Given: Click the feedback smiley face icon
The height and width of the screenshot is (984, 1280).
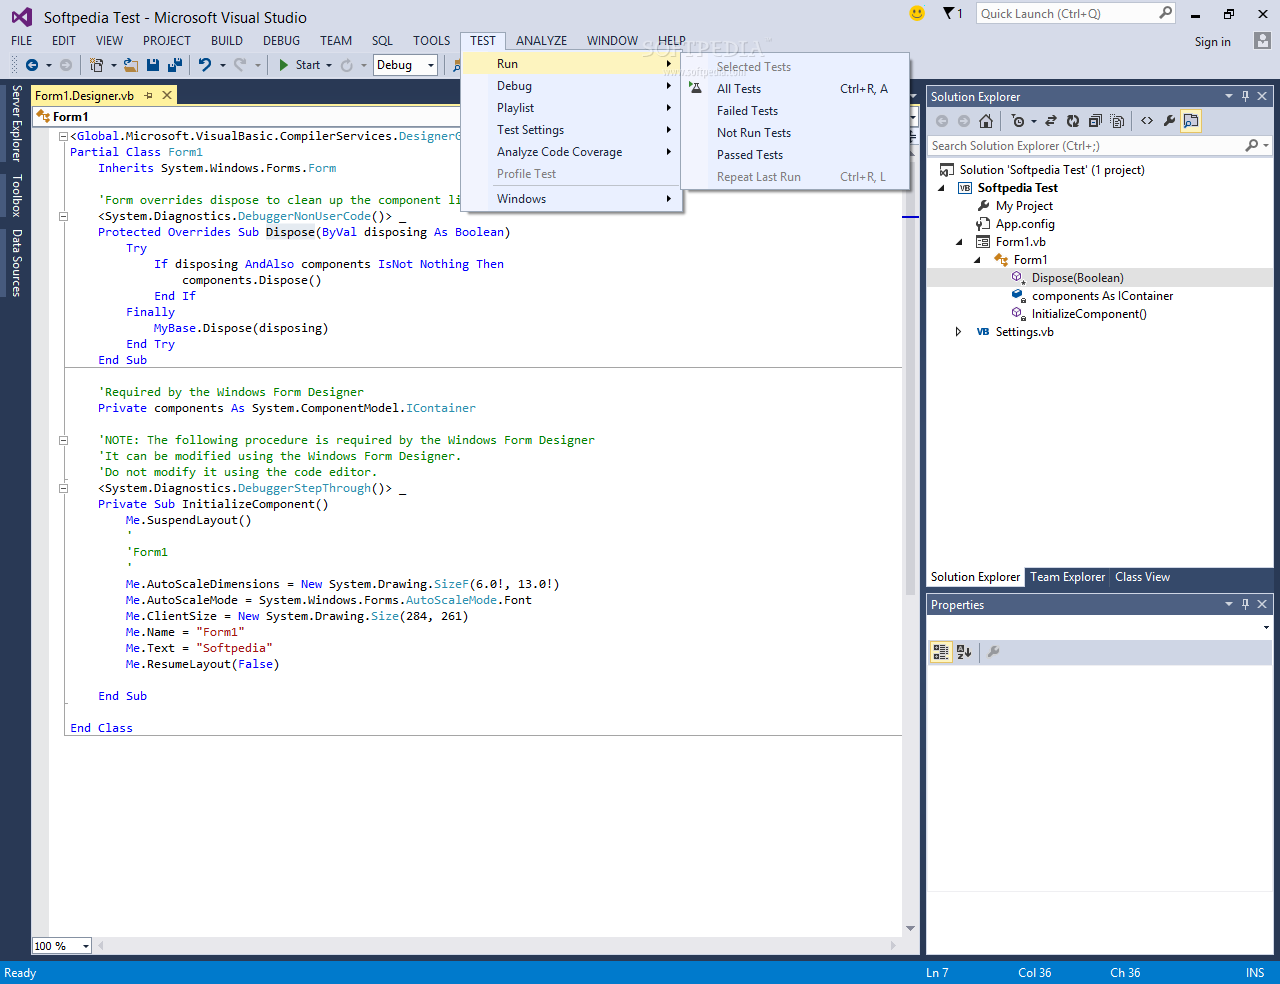Looking at the screenshot, I should coord(917,13).
